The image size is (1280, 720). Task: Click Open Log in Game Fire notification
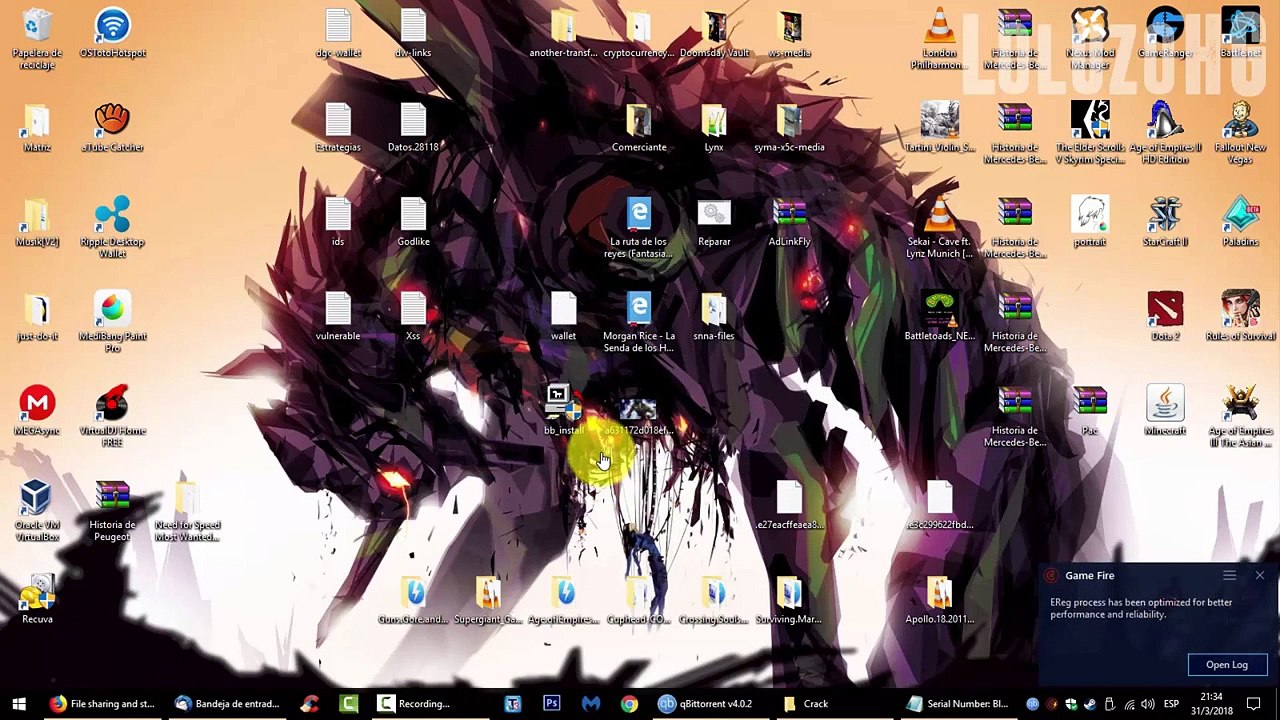coord(1226,665)
